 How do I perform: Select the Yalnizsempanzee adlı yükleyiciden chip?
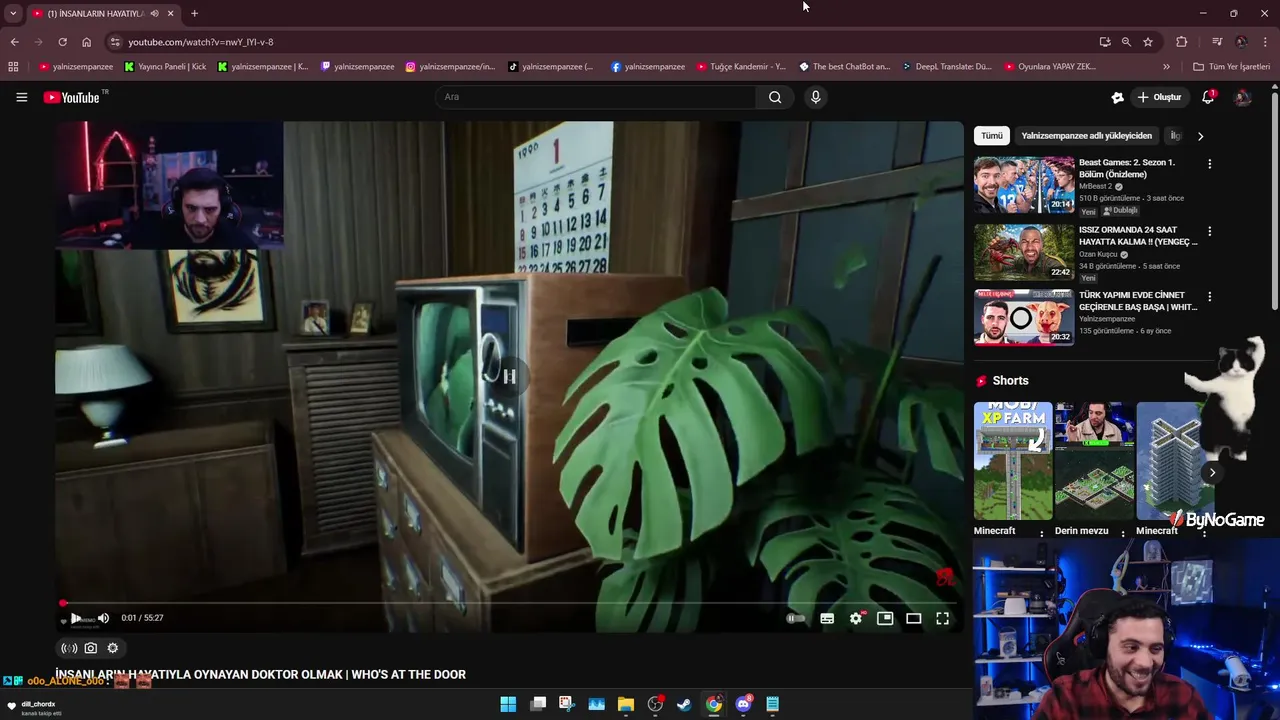[x=1086, y=136]
